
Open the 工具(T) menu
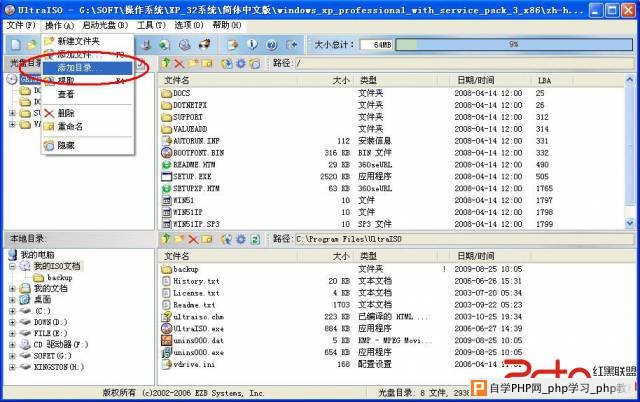click(151, 25)
